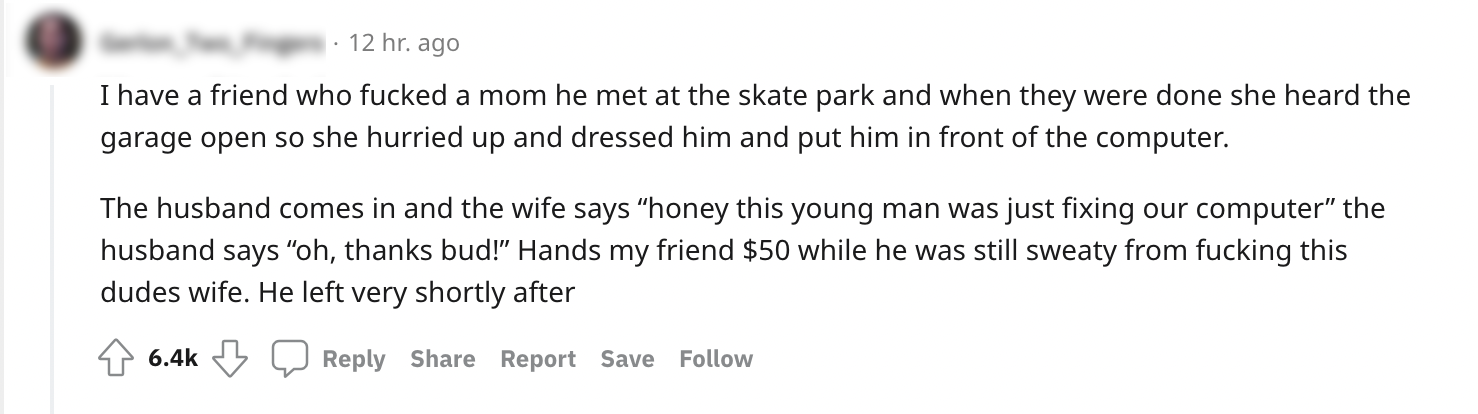Open the blurred username profile link
The height and width of the screenshot is (414, 1478).
click(211, 43)
